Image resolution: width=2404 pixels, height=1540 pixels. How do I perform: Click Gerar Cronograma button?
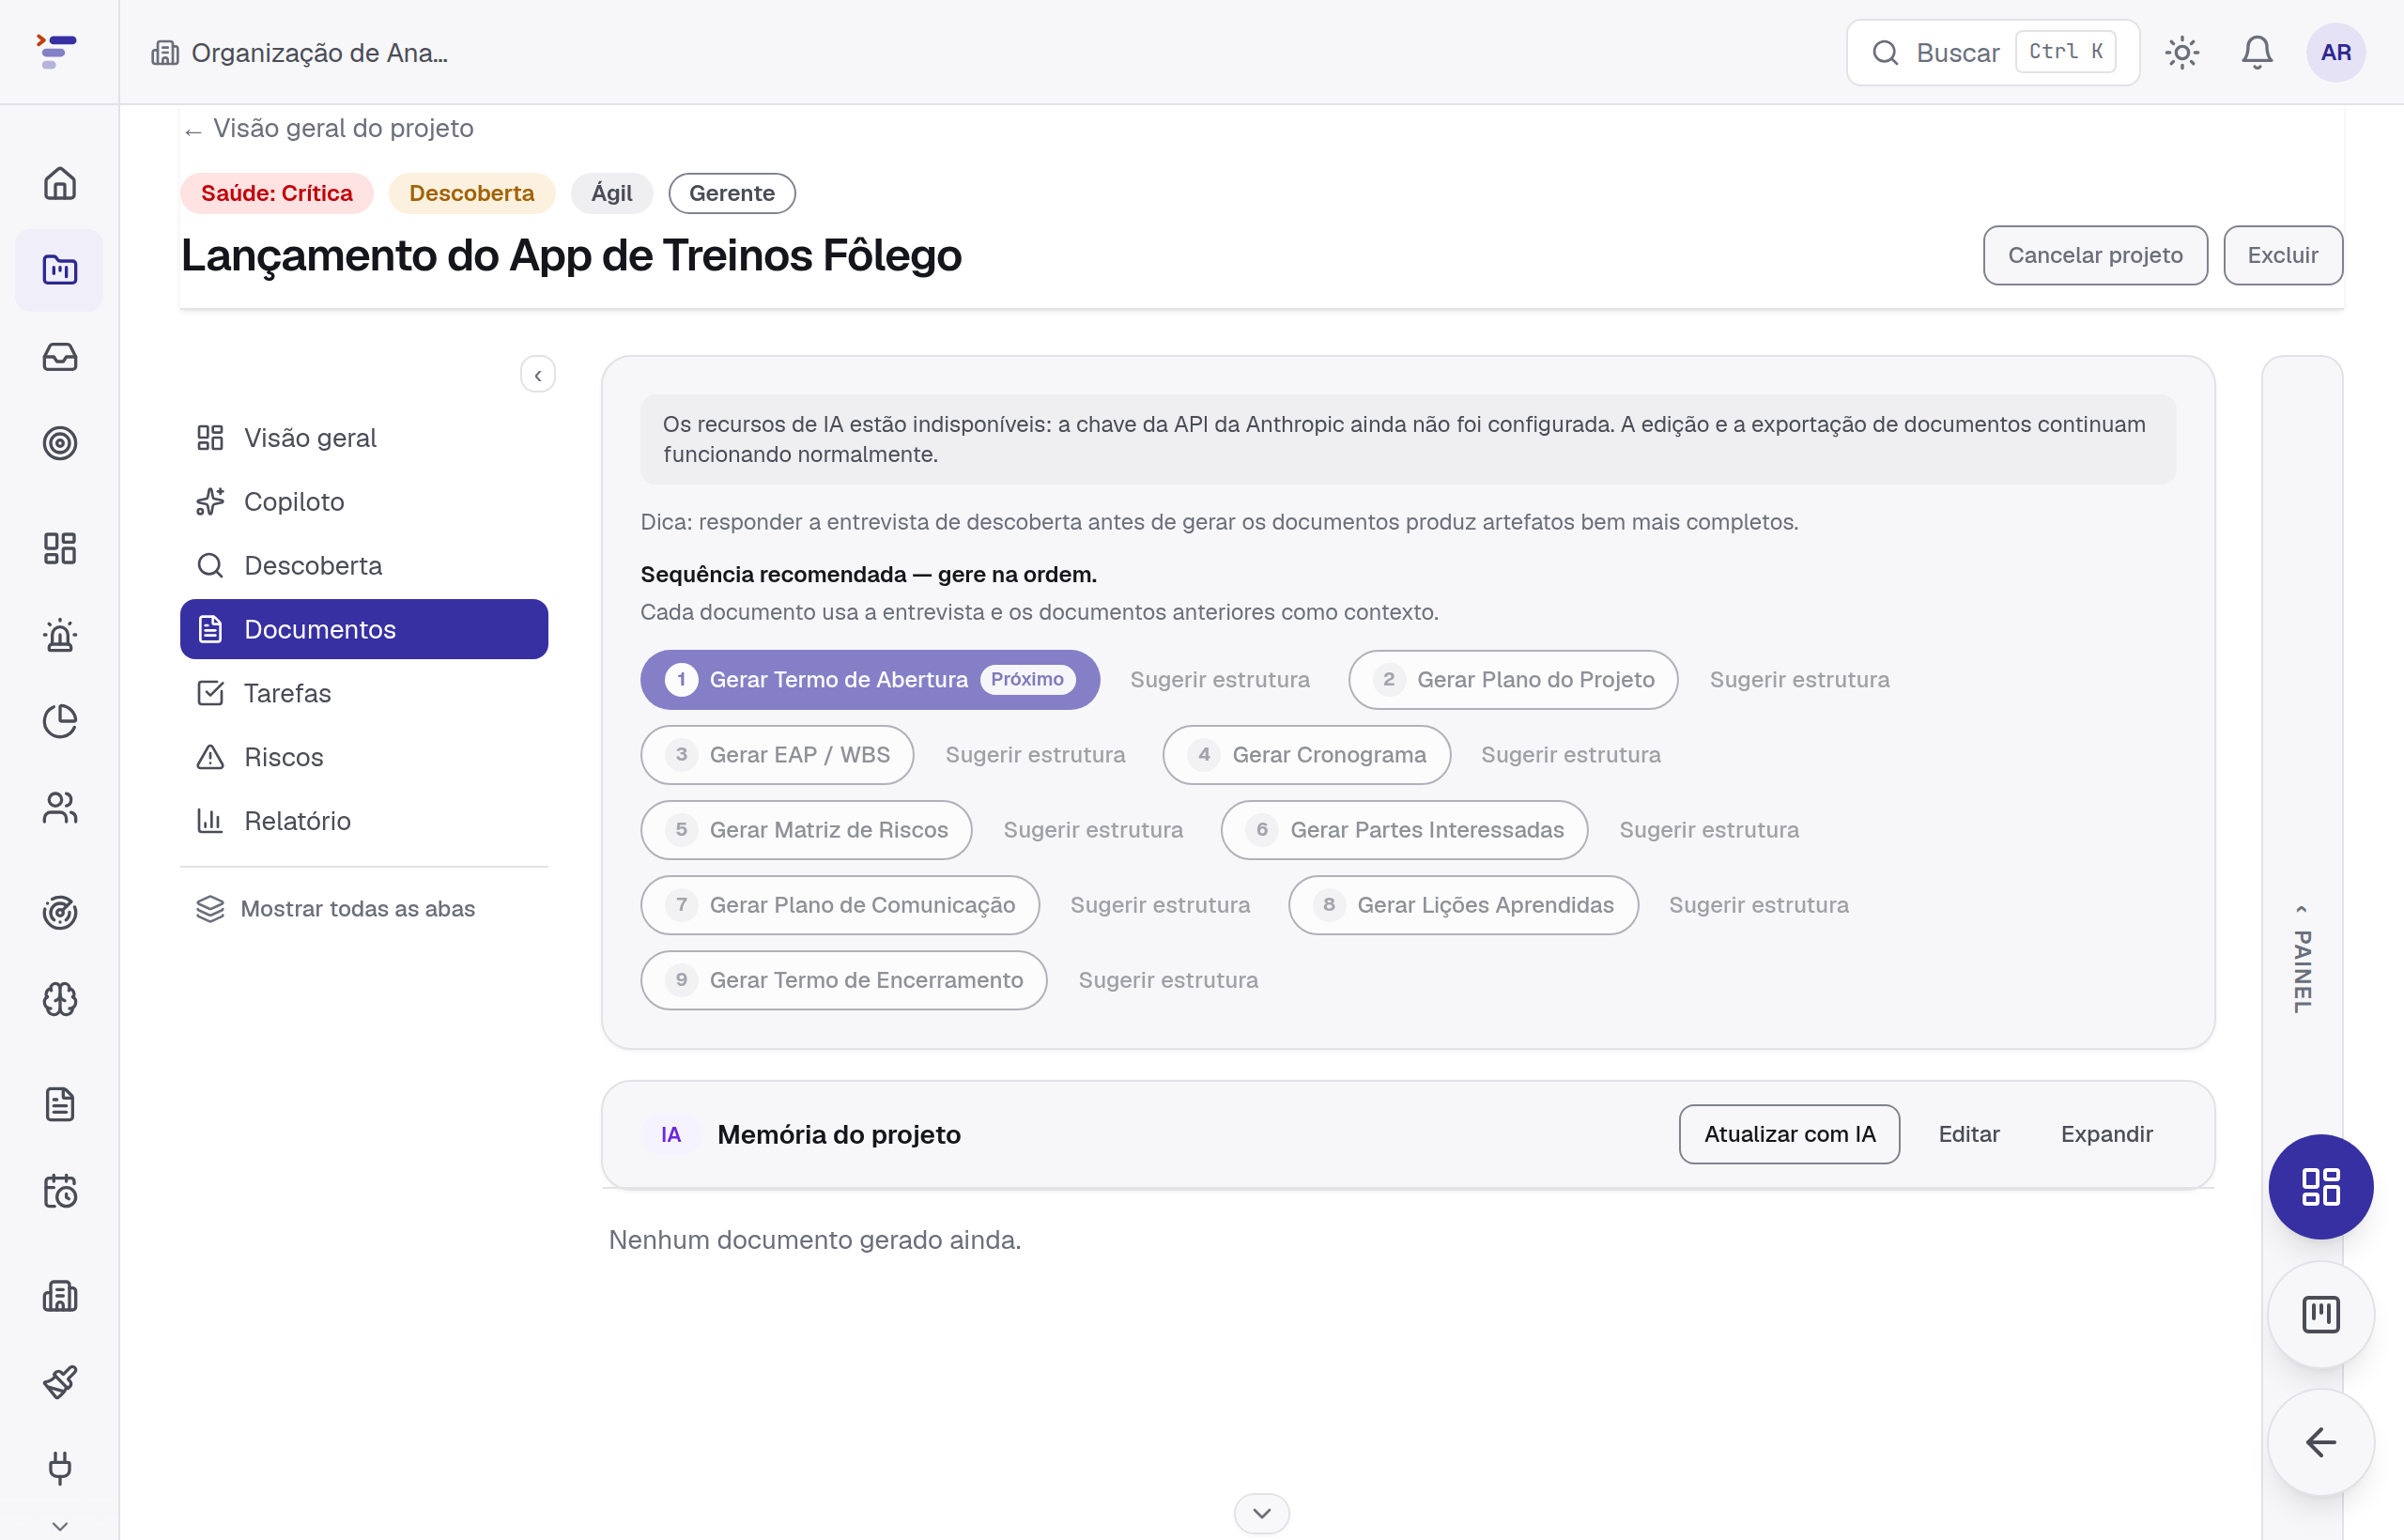point(1306,755)
